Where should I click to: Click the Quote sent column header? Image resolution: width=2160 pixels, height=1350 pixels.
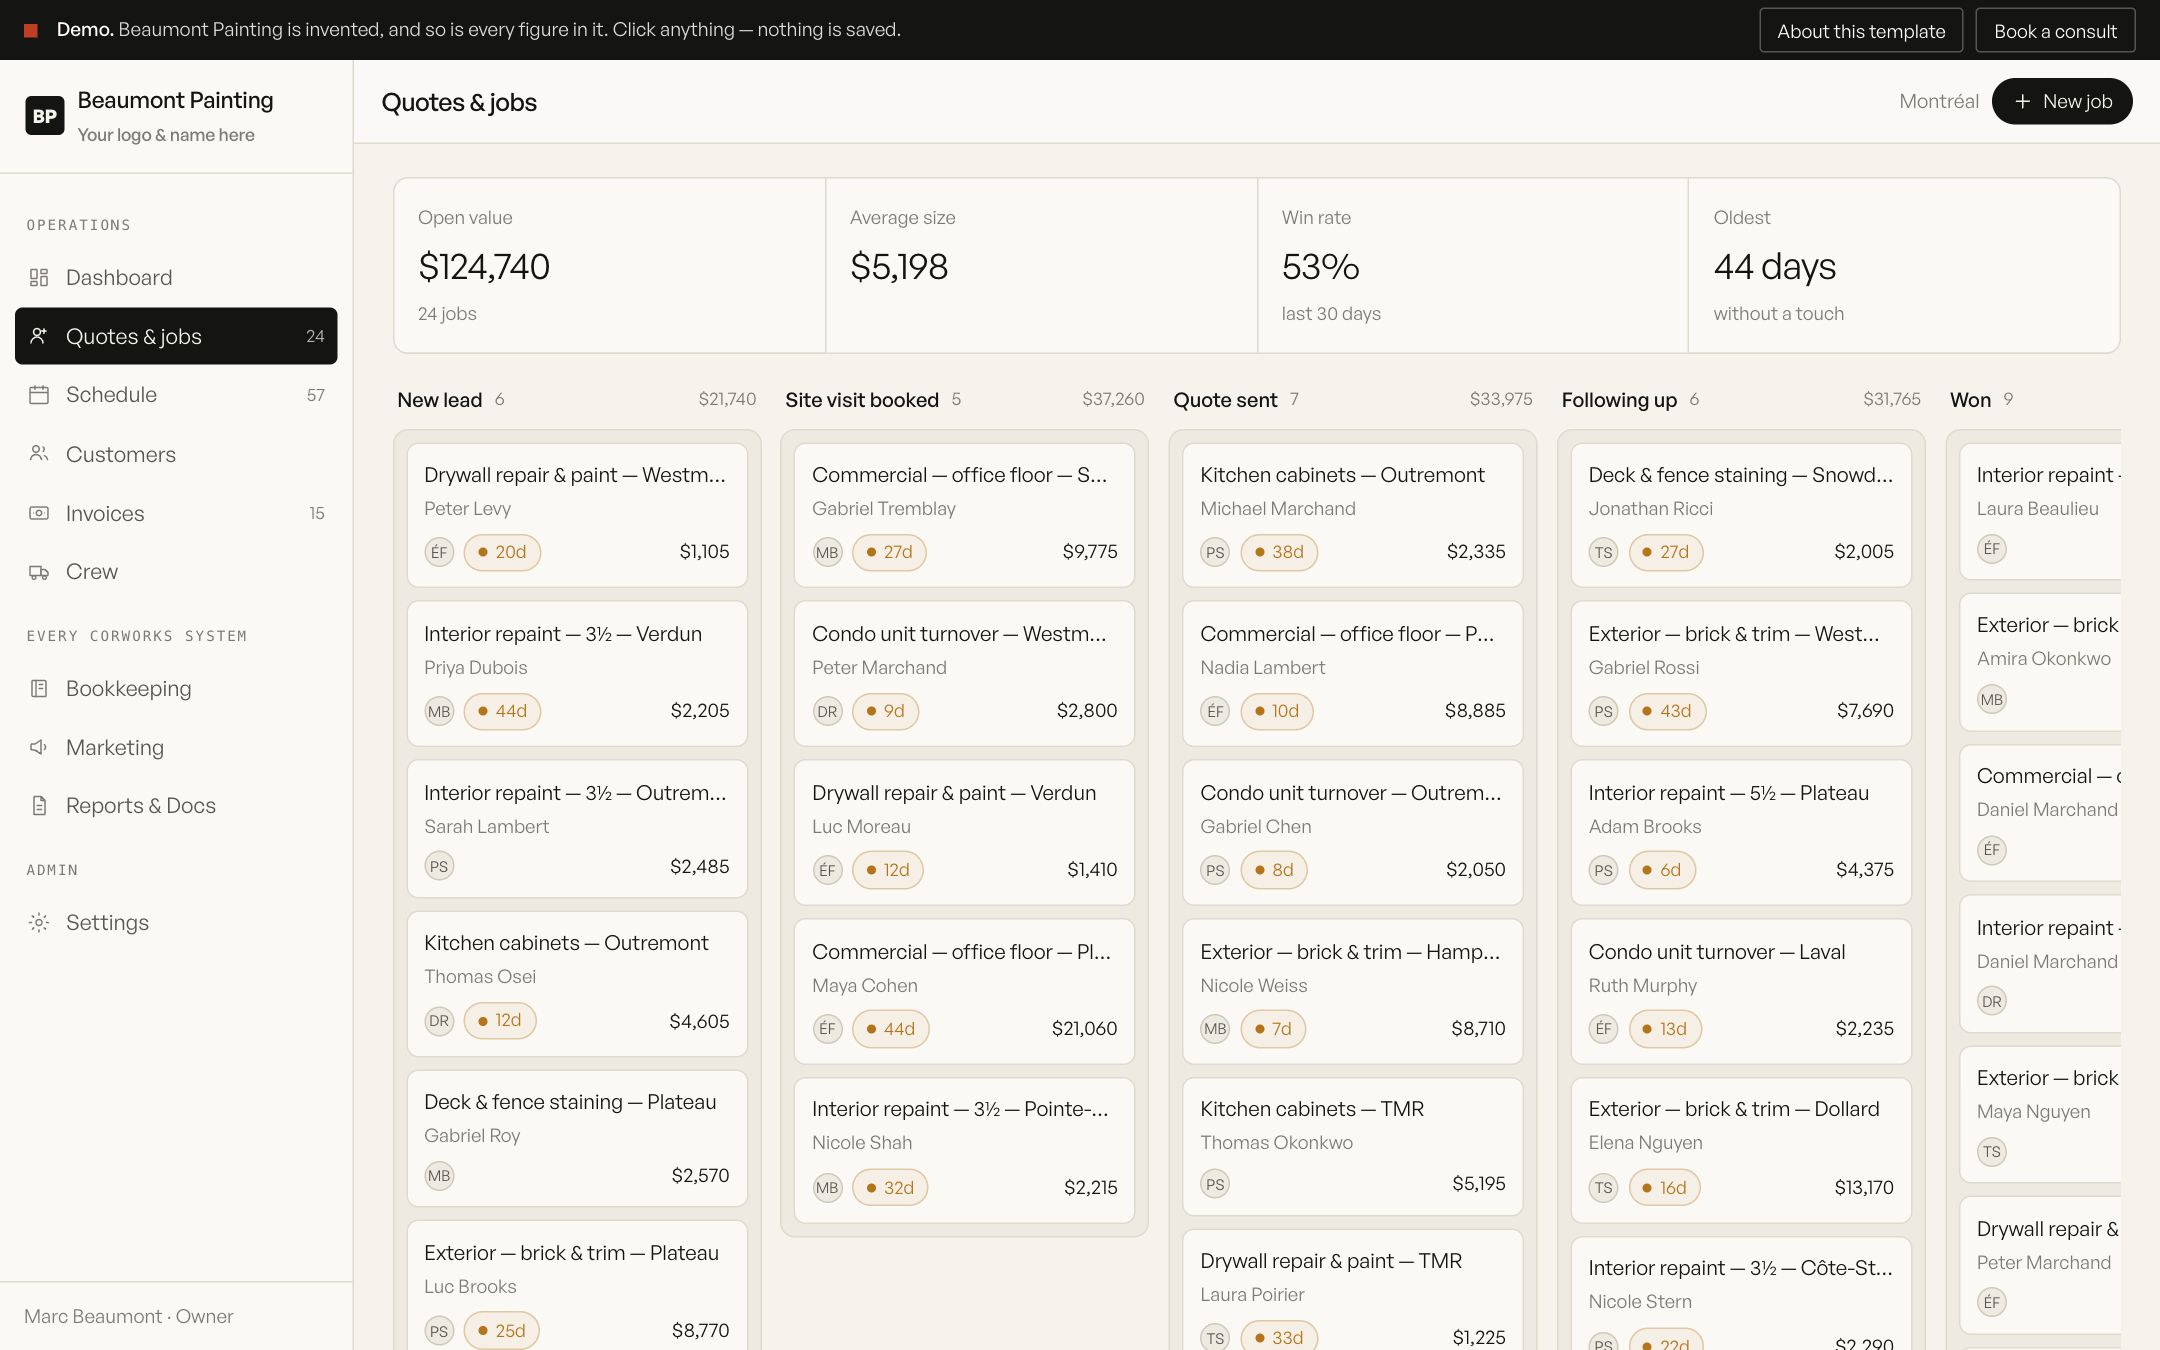pyautogui.click(x=1225, y=400)
